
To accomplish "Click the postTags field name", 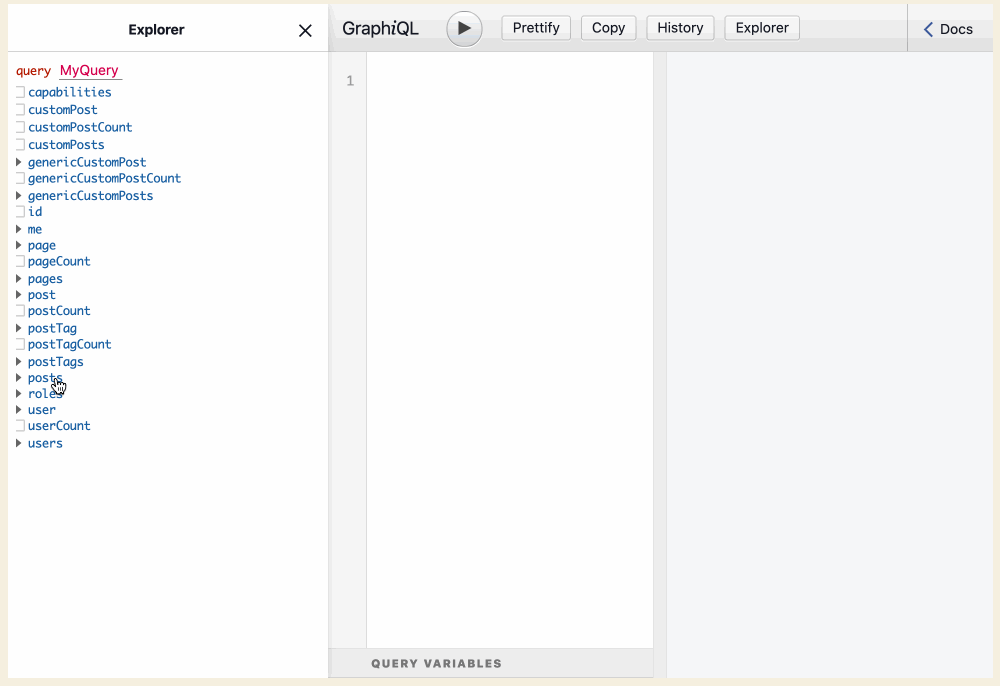I will pyautogui.click(x=55, y=361).
